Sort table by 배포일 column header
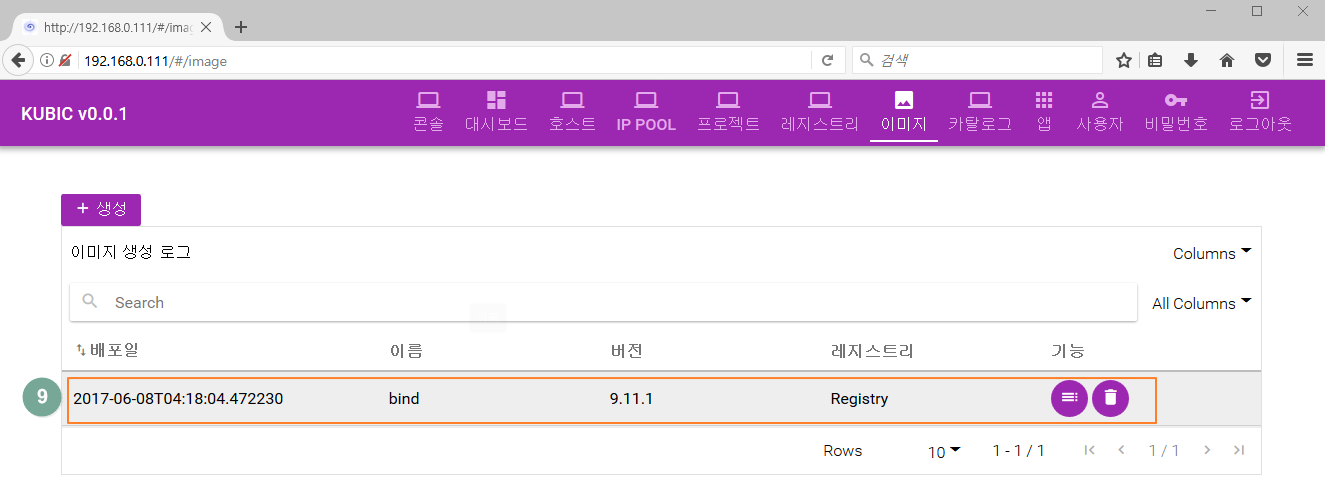 [x=110, y=351]
